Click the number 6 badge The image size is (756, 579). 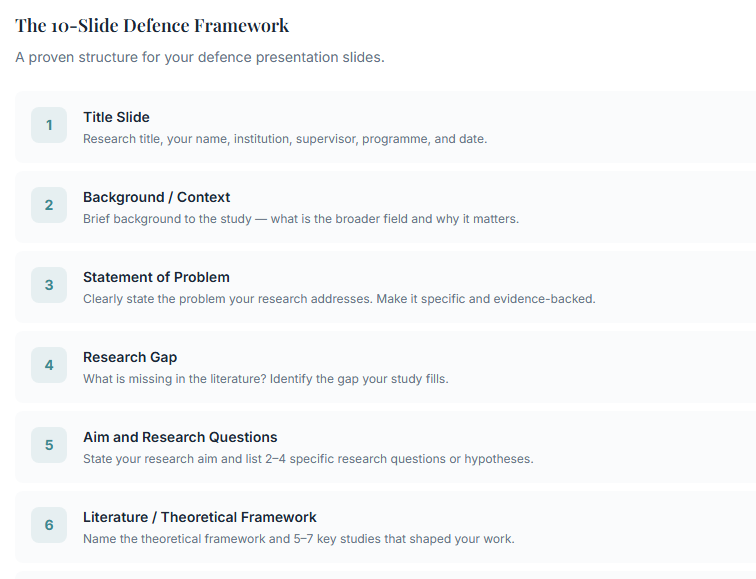49,525
